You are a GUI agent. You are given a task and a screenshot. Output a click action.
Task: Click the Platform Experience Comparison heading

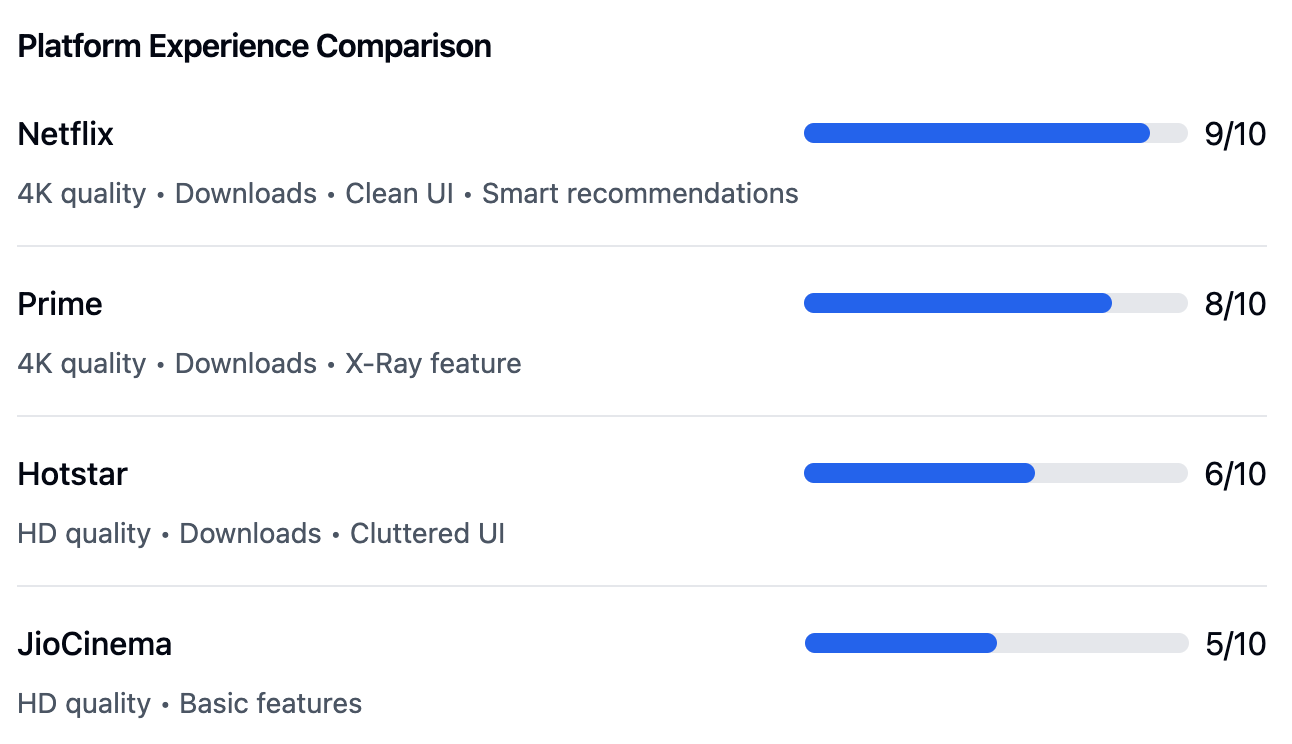(255, 46)
